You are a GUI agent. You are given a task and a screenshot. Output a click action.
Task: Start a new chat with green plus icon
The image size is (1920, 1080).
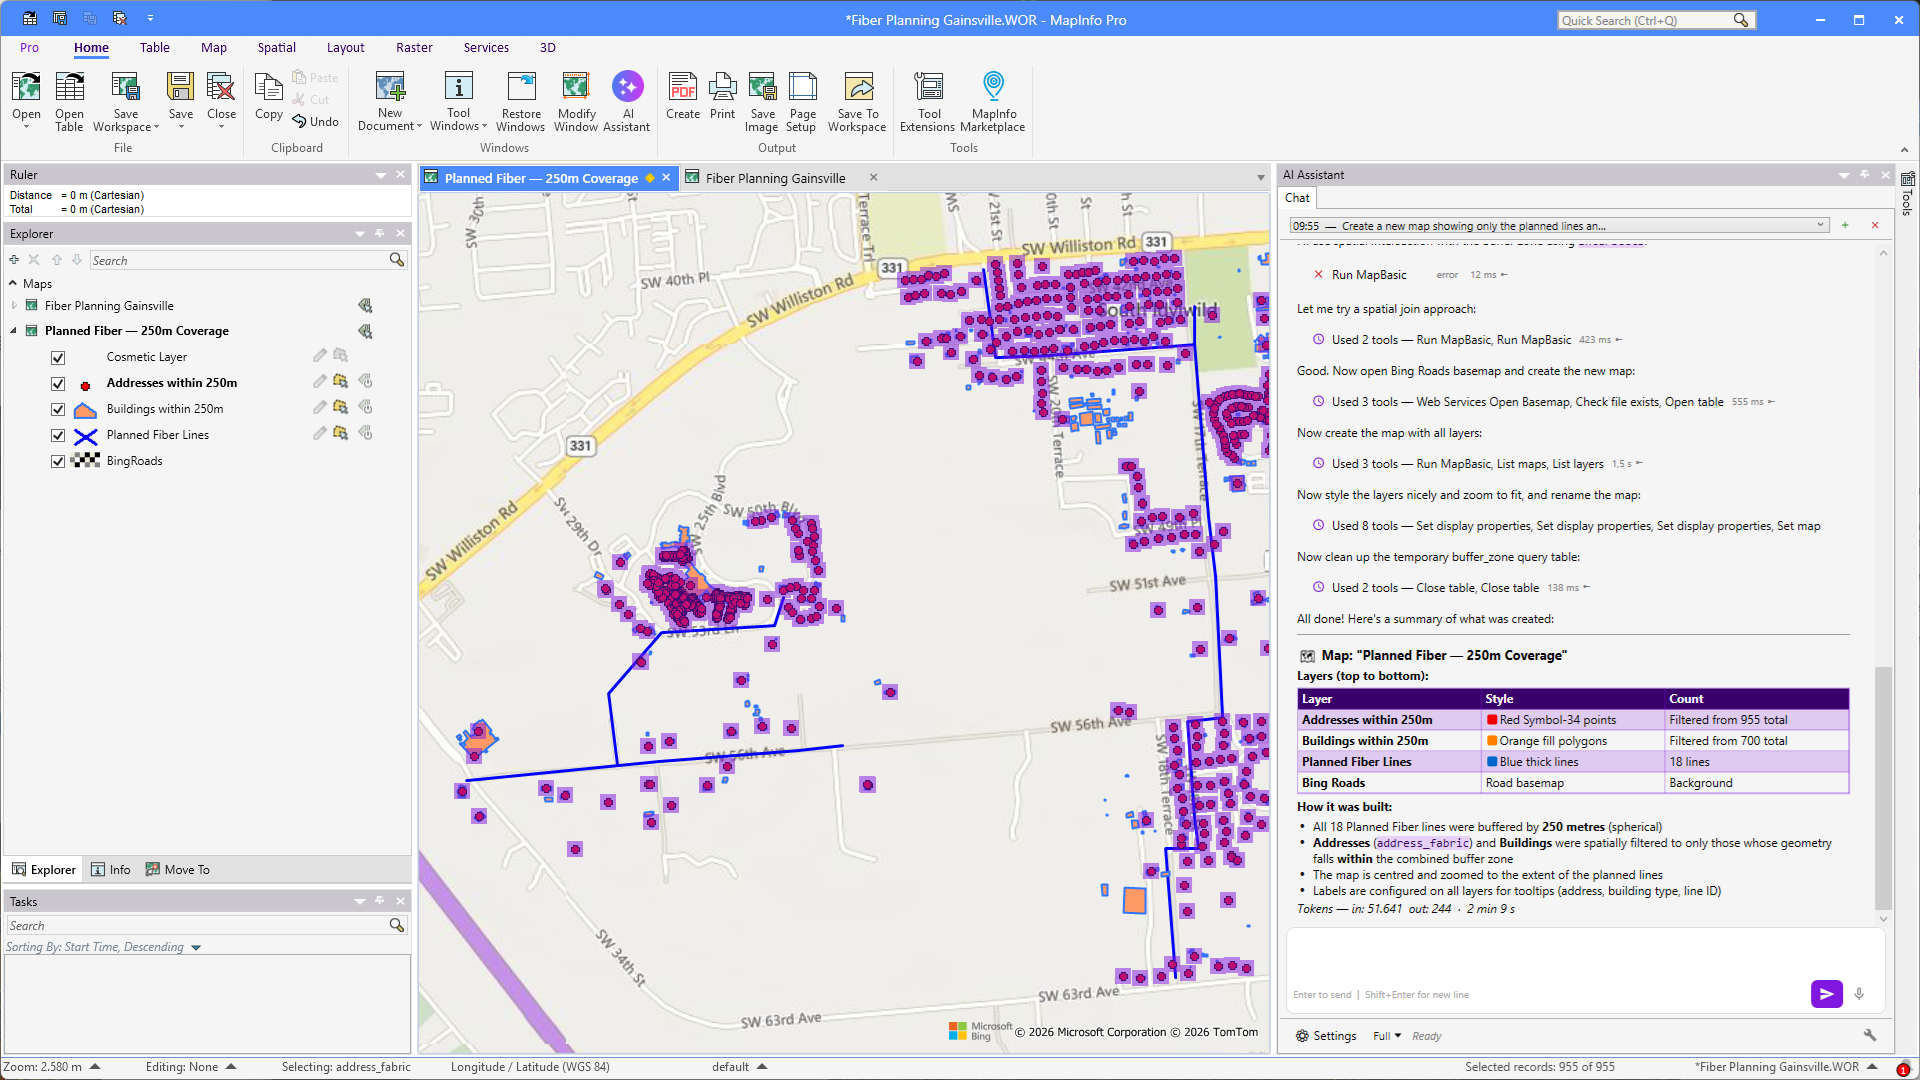coord(1845,226)
